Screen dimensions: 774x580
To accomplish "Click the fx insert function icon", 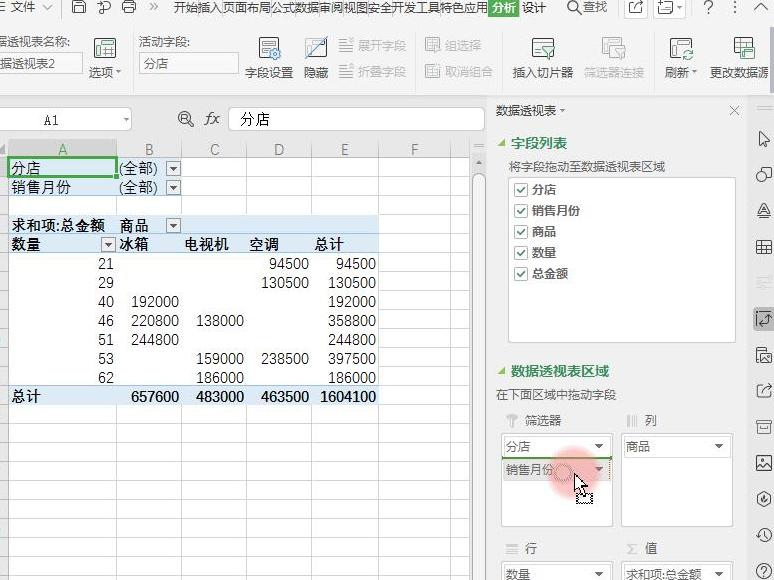I will (x=212, y=119).
